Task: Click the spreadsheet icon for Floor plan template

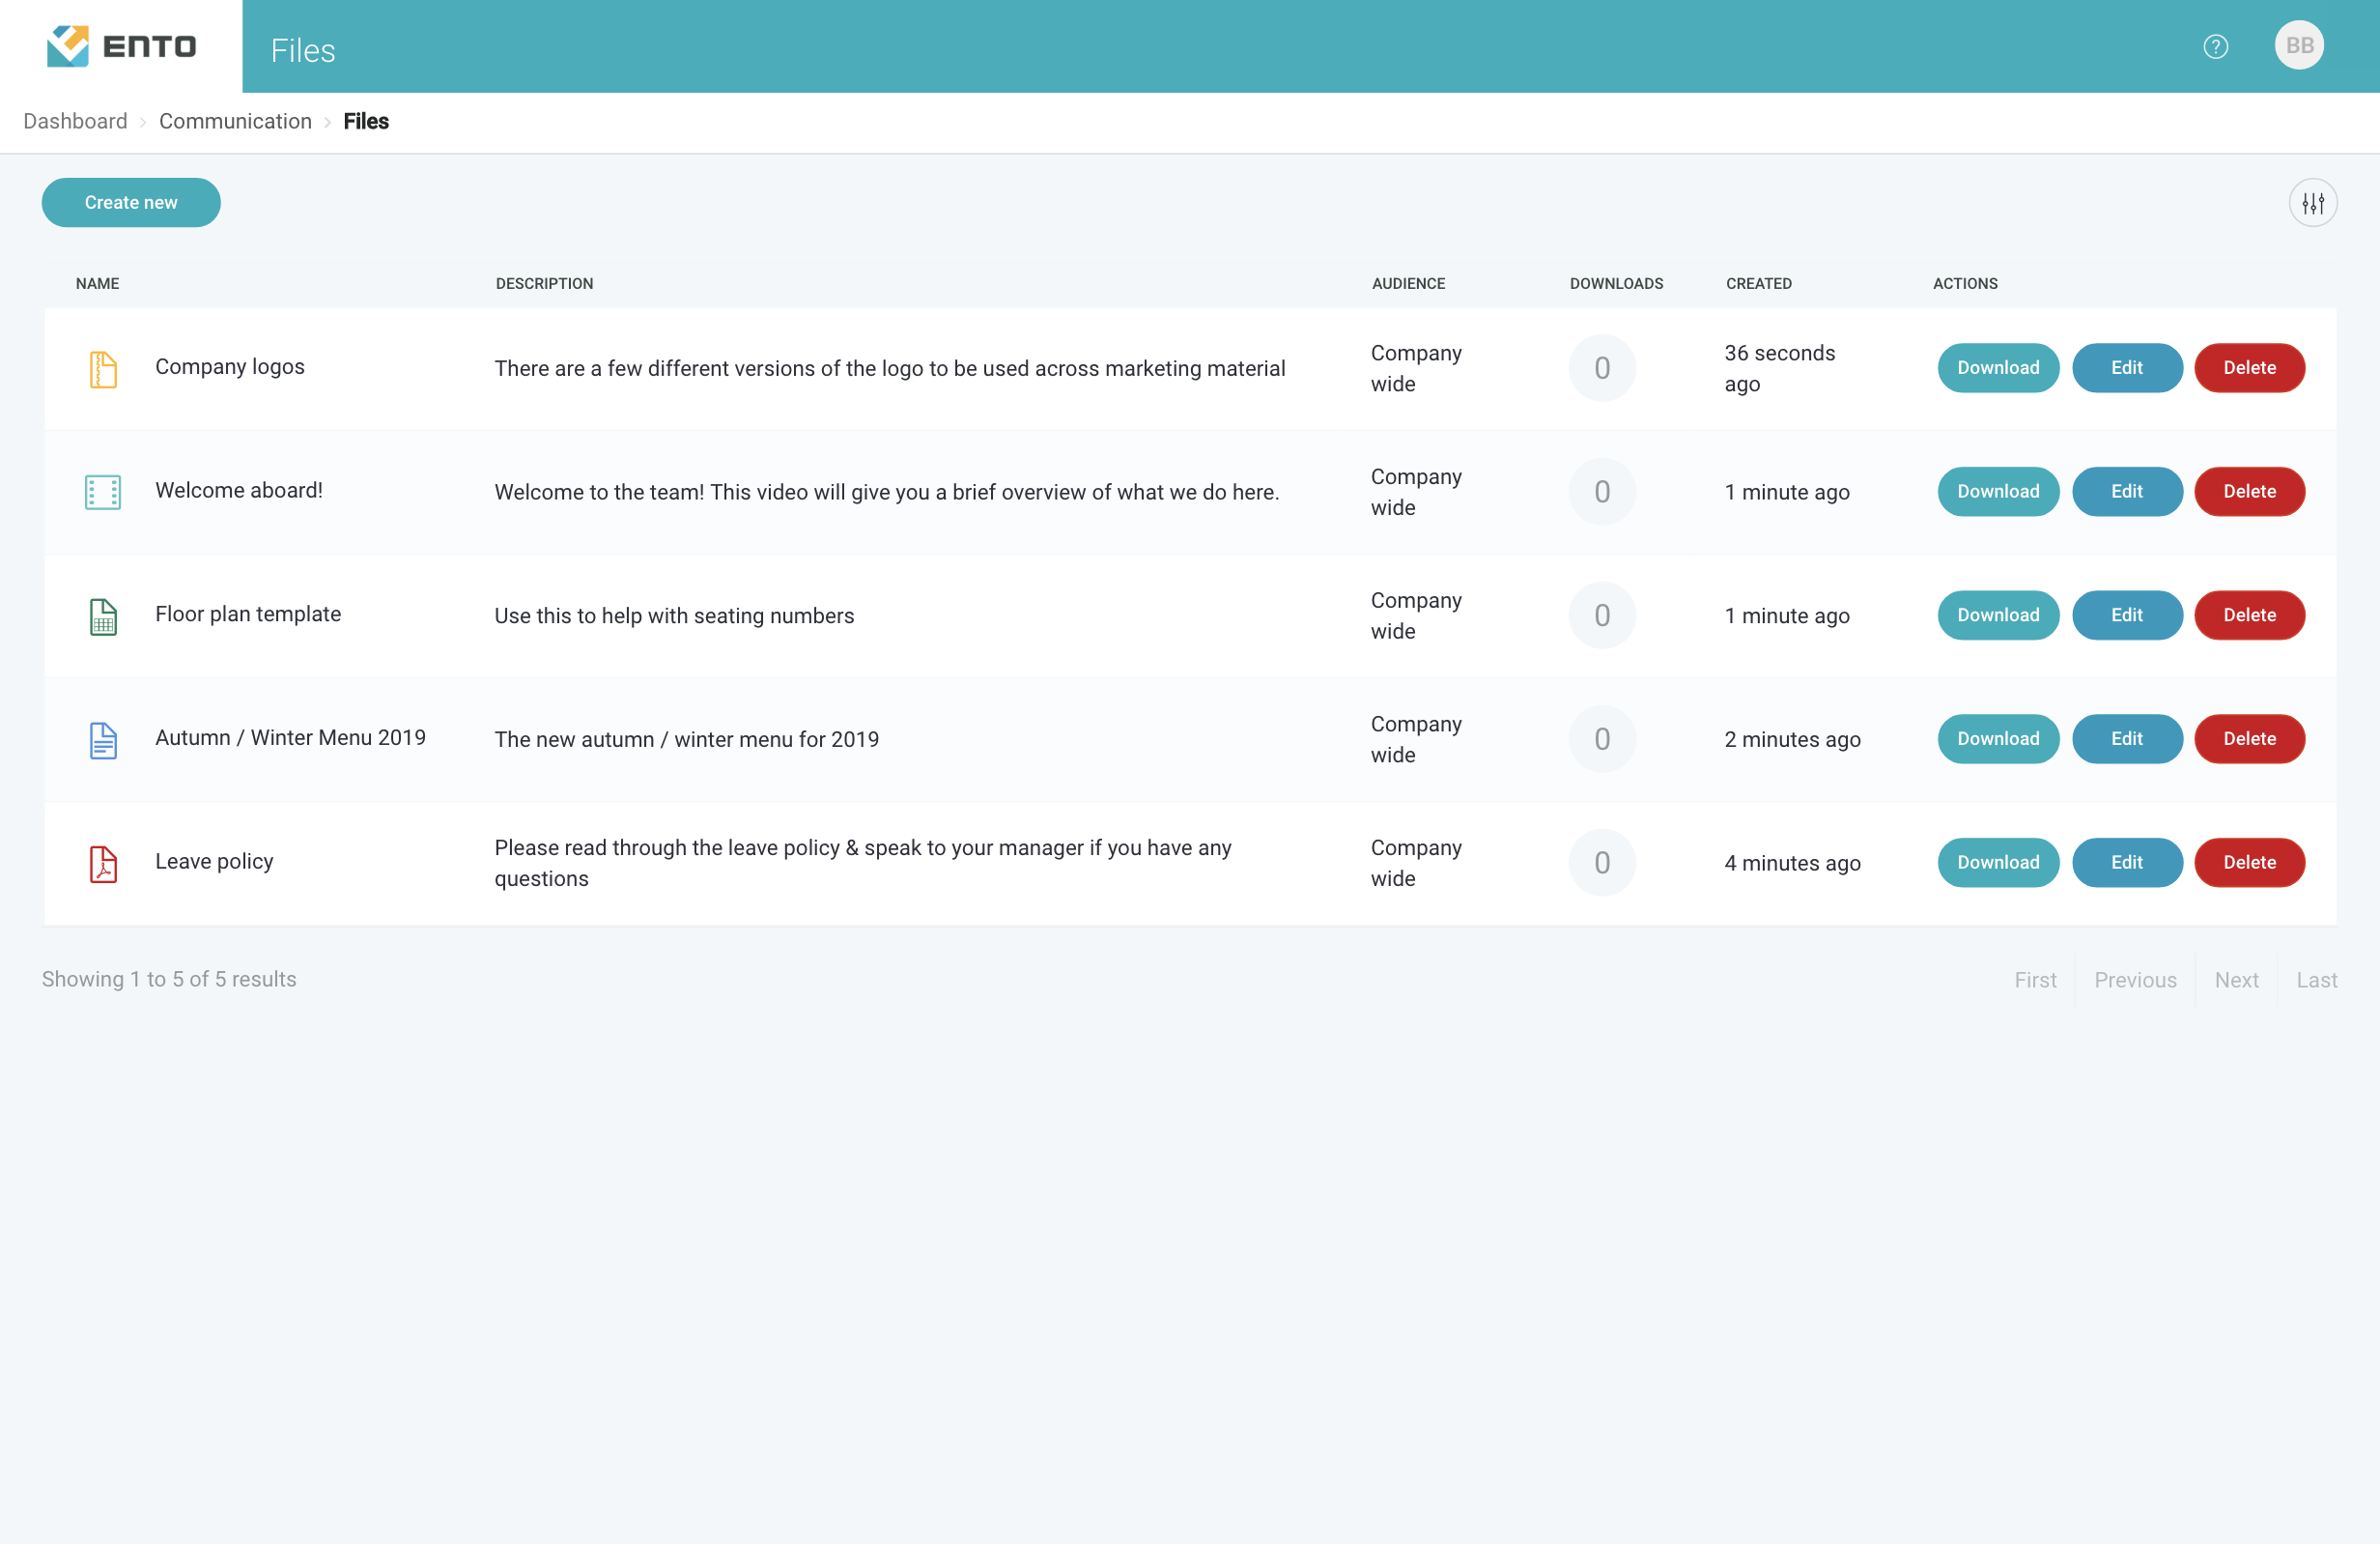Action: tap(103, 616)
